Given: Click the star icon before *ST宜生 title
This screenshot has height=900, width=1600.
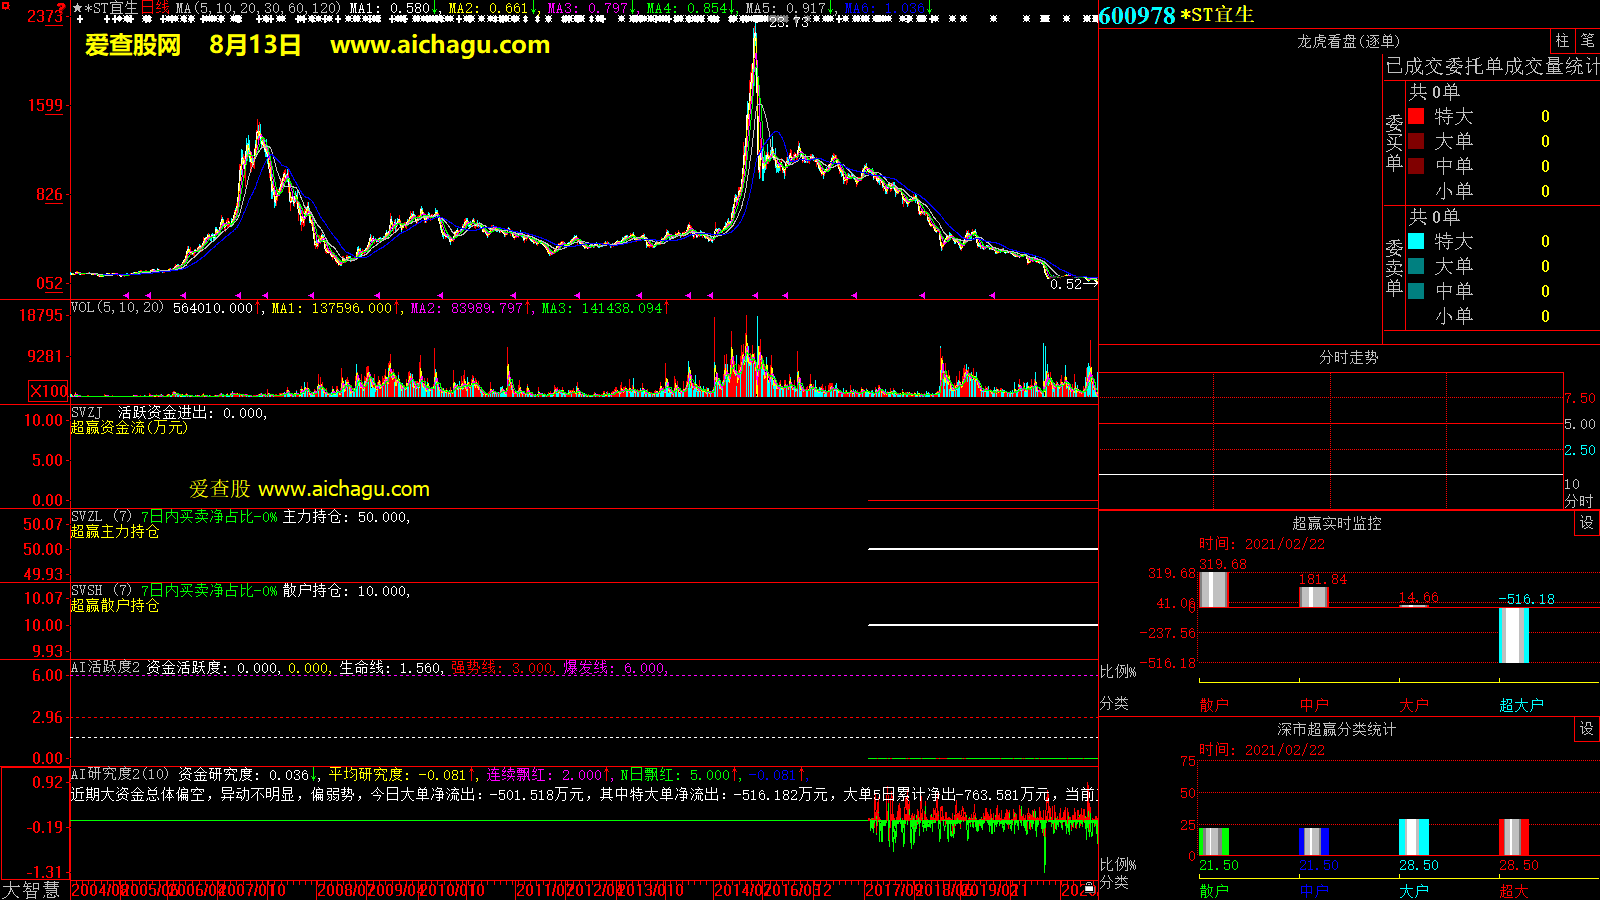Looking at the screenshot, I should point(77,8).
